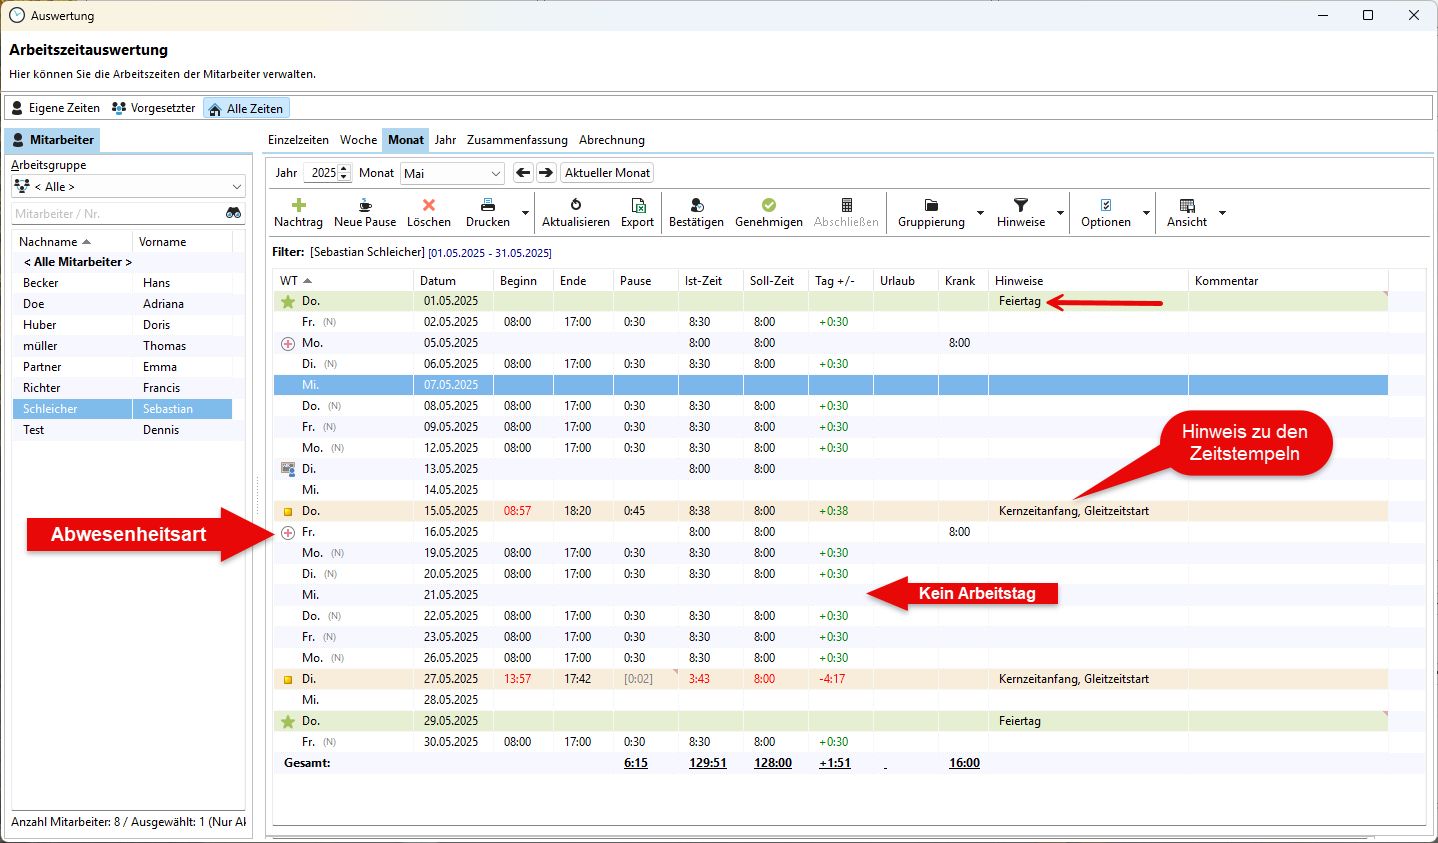
Task: Click the Mitarbeiter / Nr. search field
Action: point(115,213)
